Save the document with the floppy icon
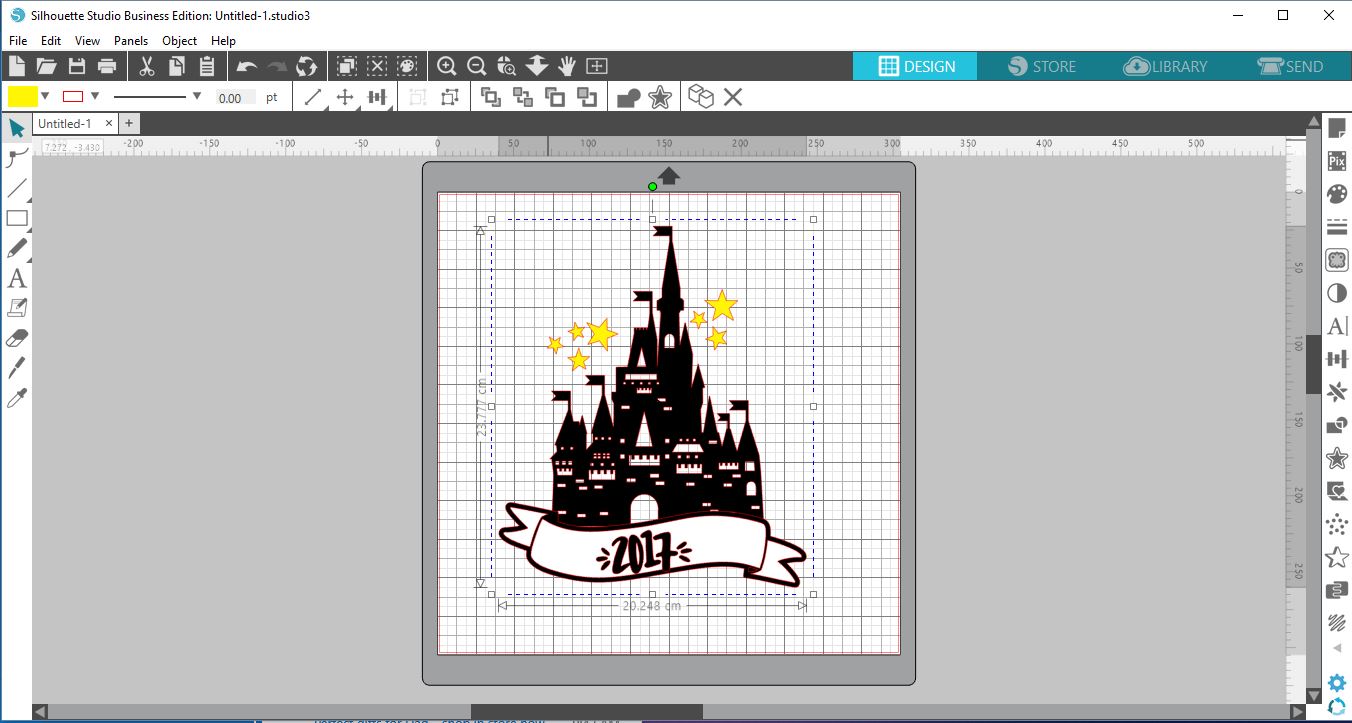This screenshot has height=723, width=1352. point(76,66)
